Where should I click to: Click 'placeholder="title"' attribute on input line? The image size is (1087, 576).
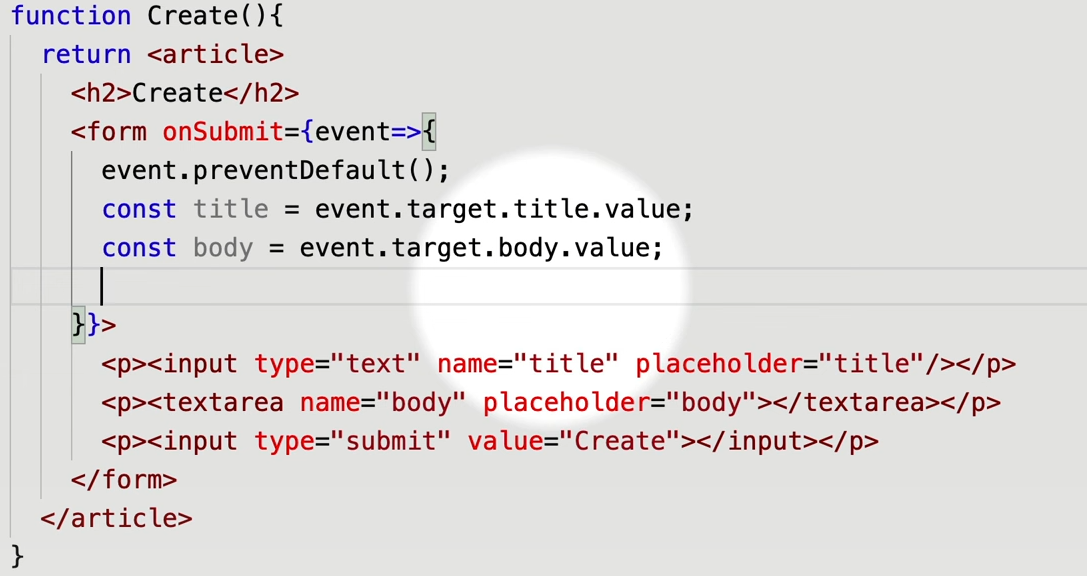pyautogui.click(x=779, y=364)
